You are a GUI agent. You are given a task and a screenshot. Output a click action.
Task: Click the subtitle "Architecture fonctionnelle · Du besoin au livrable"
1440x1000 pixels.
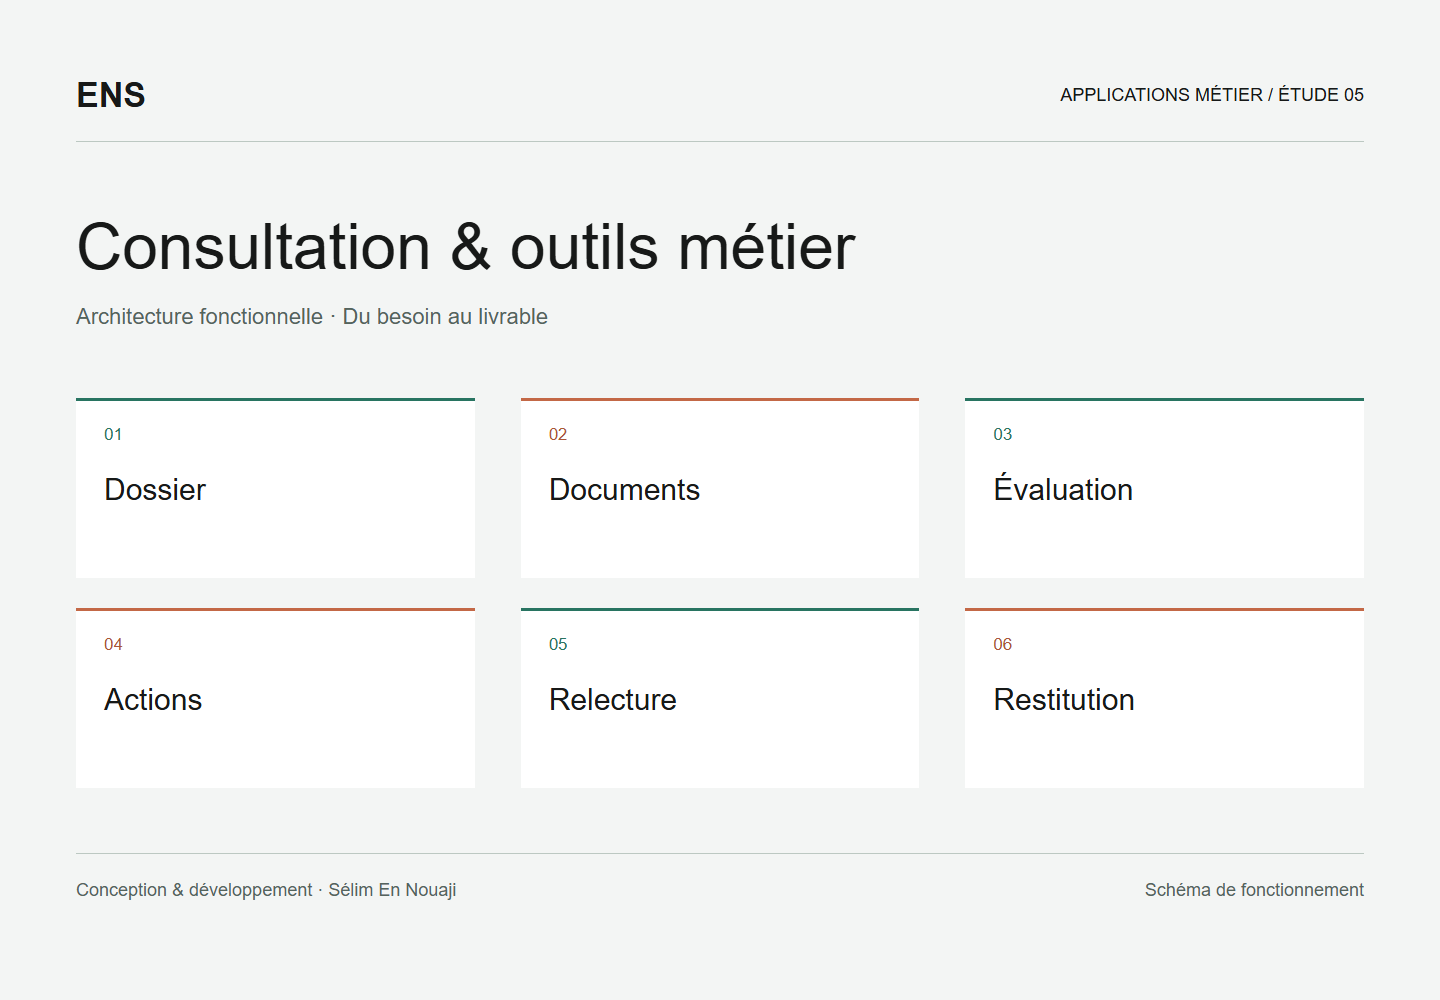pos(312,317)
